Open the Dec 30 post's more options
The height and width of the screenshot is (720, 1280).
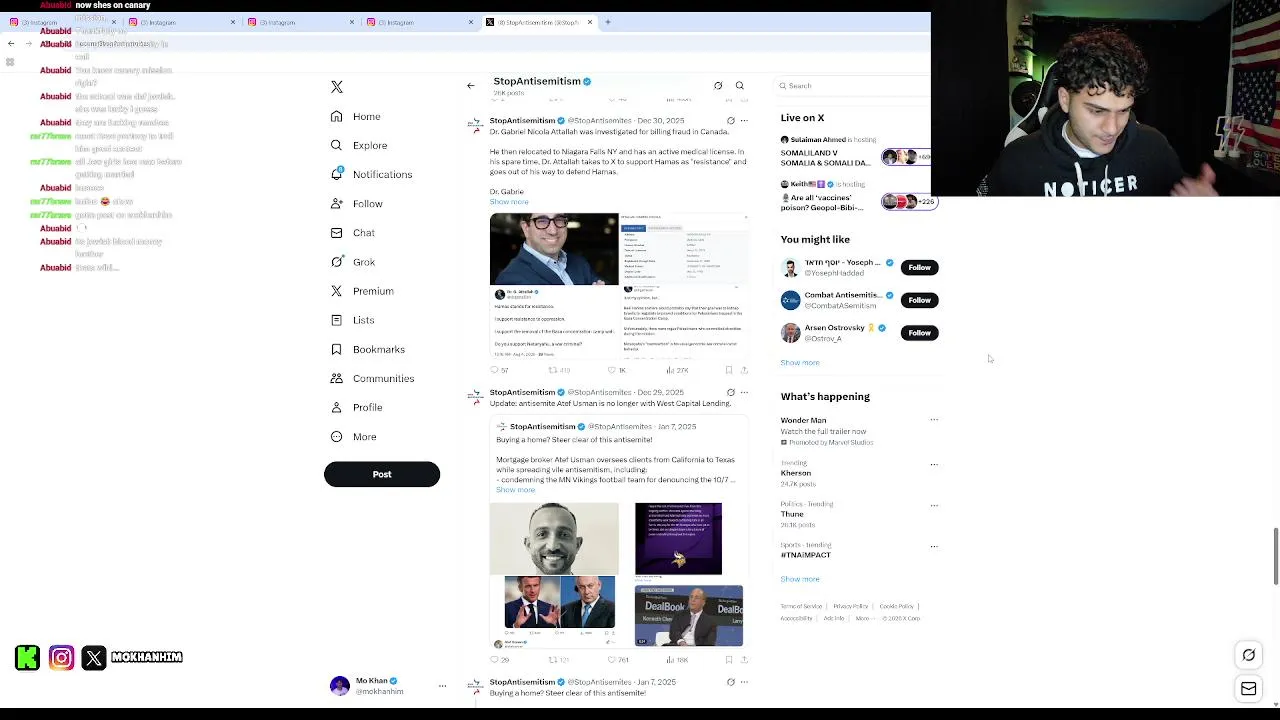744,121
